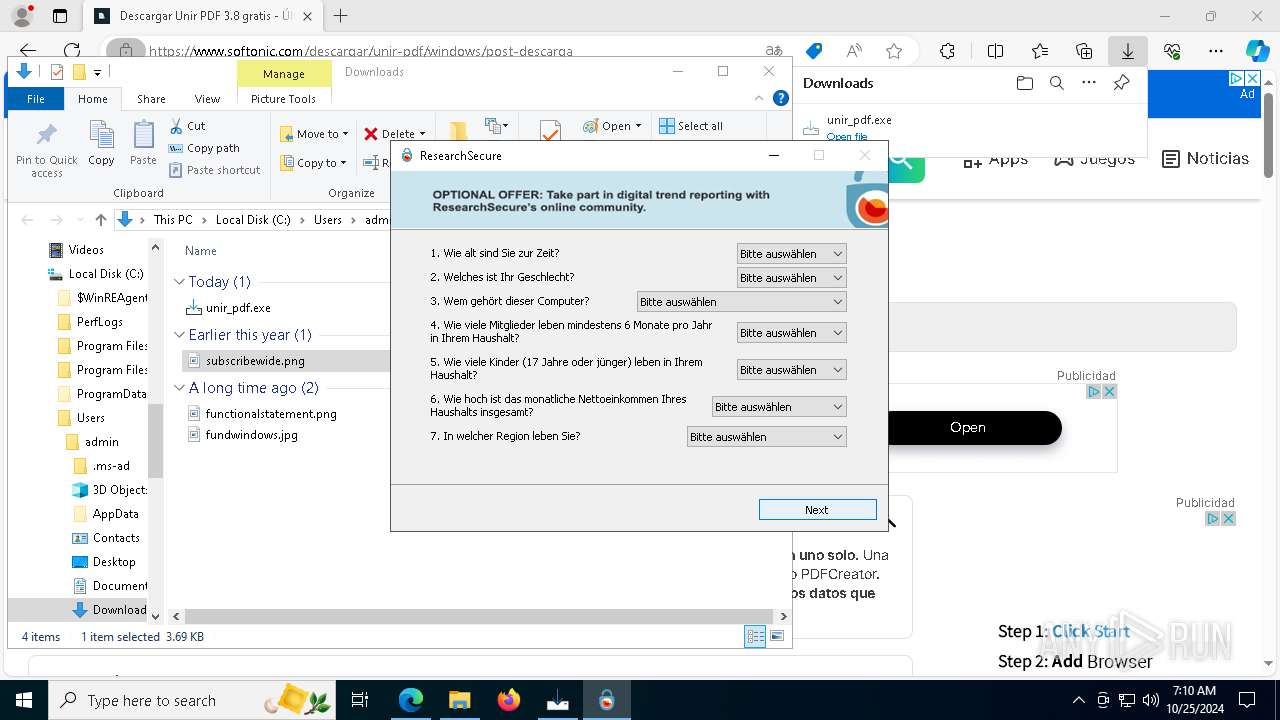Open the Edge collections icon

click(1084, 51)
